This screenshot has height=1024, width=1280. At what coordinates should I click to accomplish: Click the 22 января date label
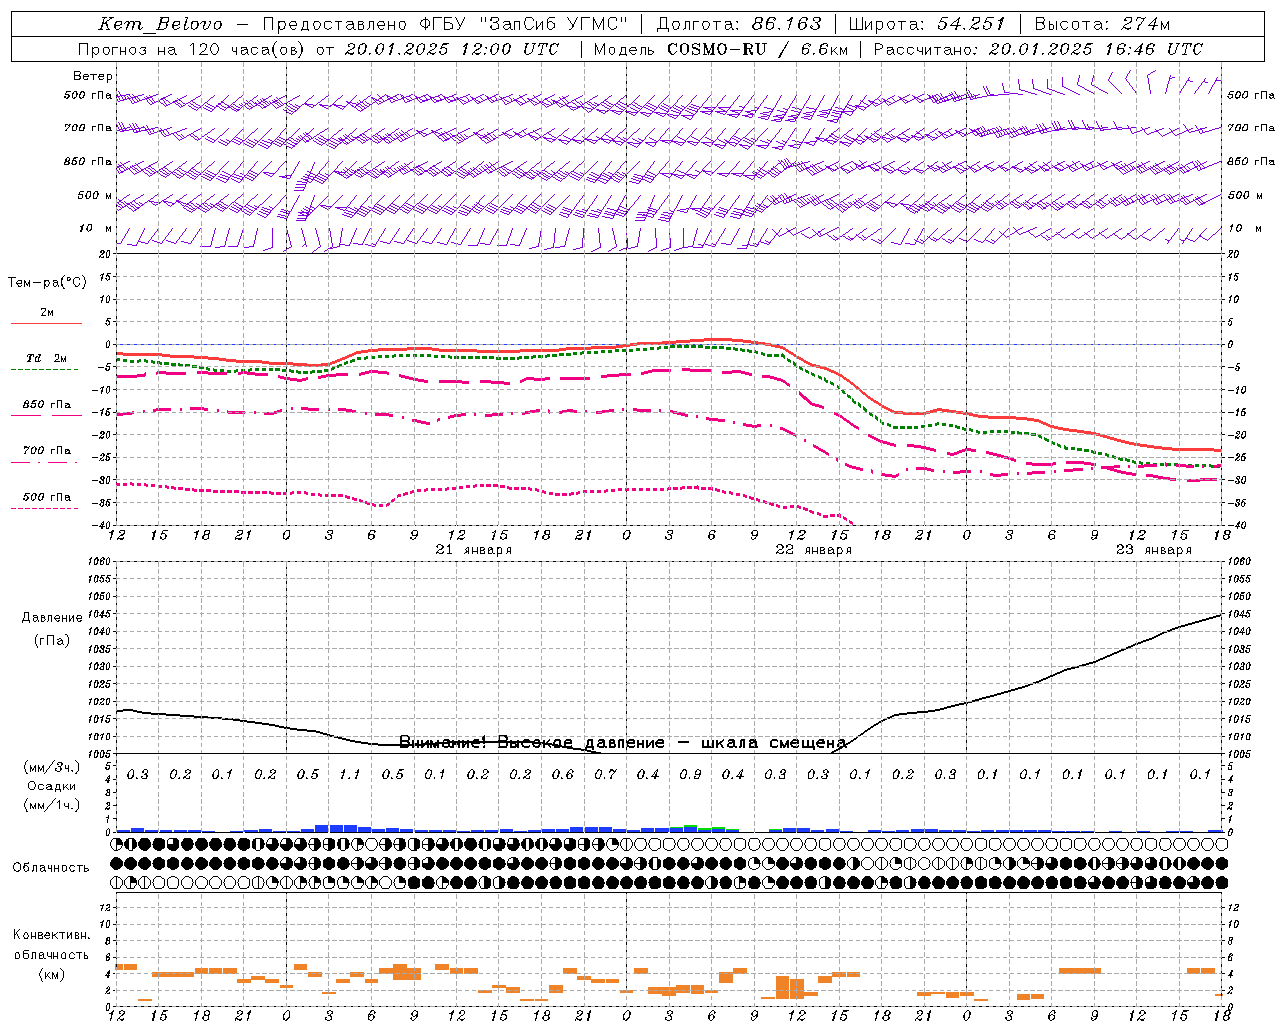(814, 550)
